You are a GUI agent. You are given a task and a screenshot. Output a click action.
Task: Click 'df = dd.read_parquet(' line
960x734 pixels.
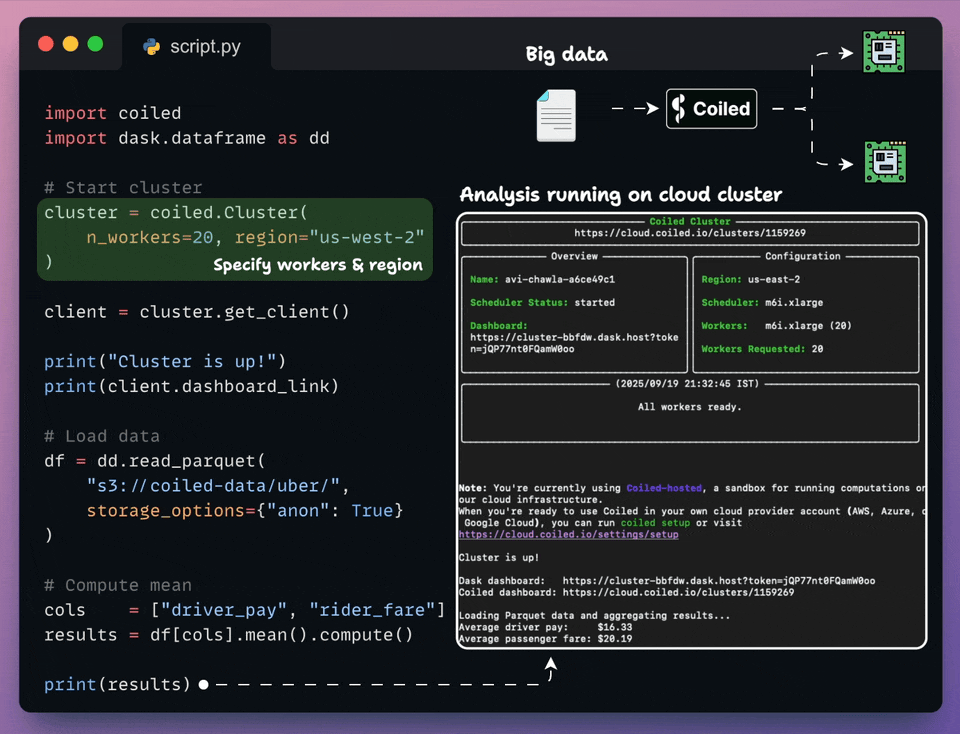[x=154, y=461]
